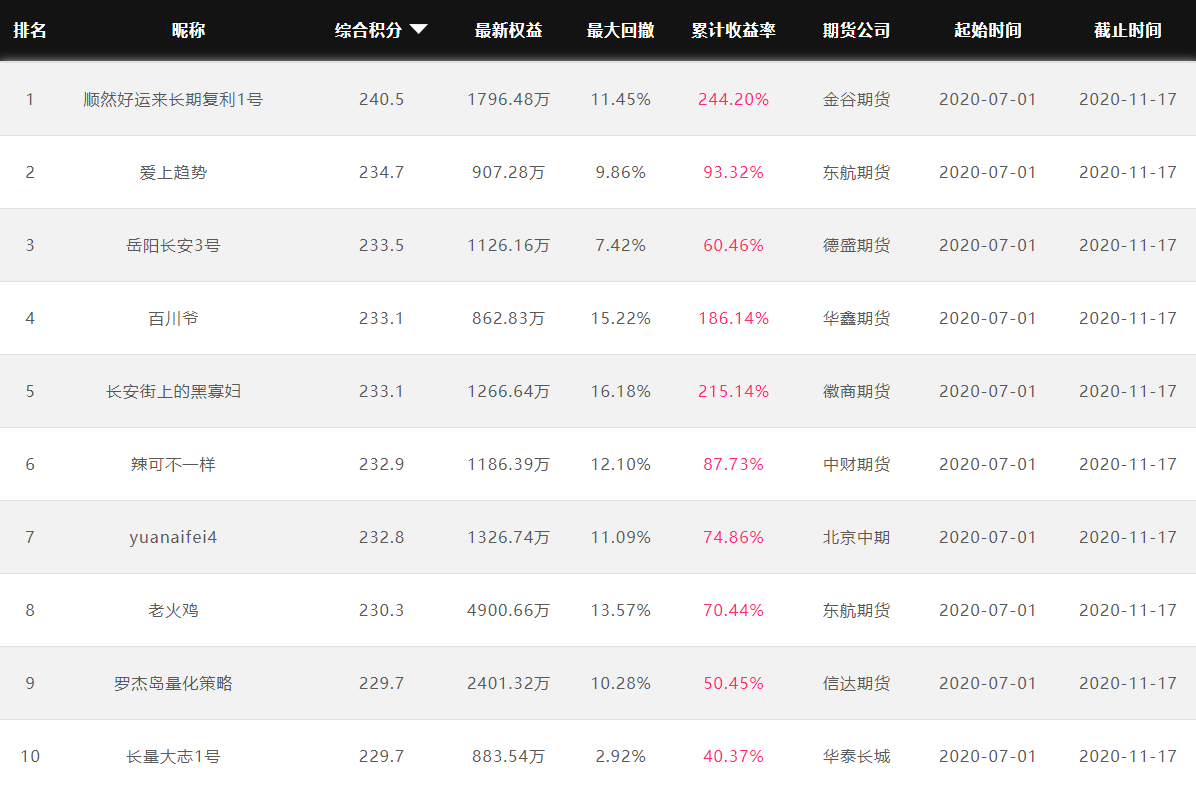Select company 中财期货
Viewport: 1196px width, 788px height.
pos(856,465)
